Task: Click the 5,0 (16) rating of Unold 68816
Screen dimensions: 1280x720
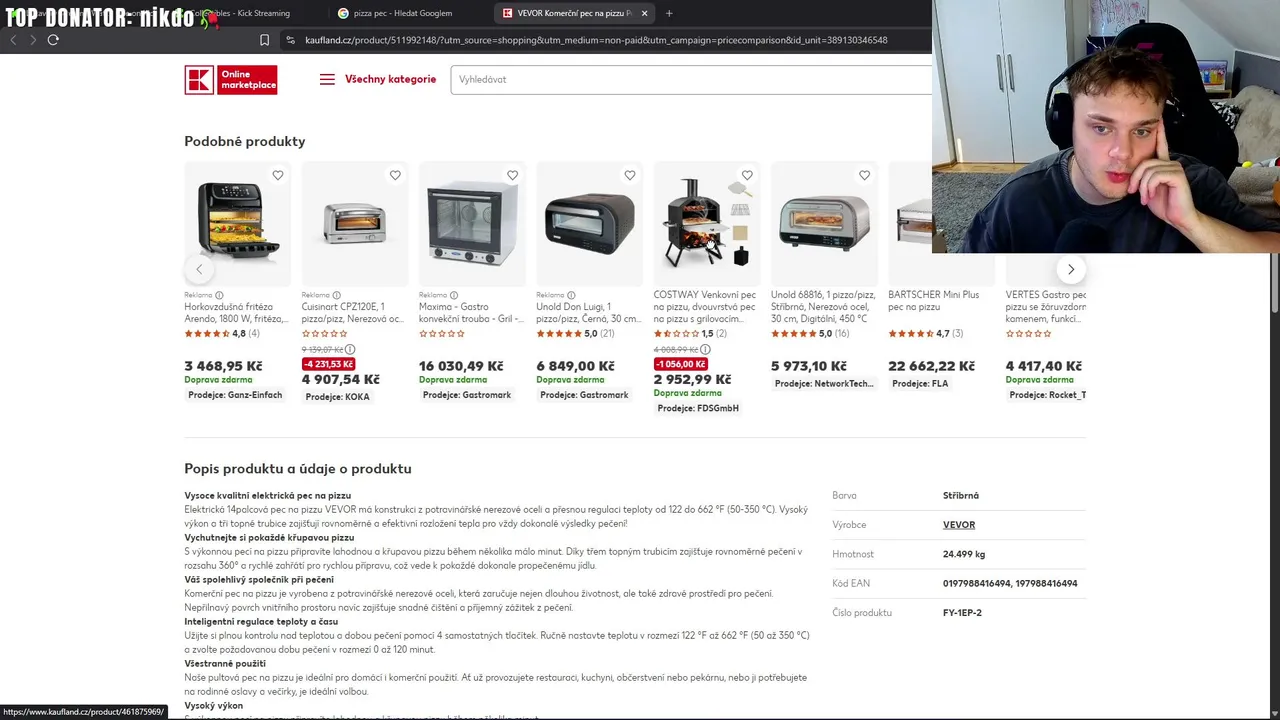Action: [811, 333]
